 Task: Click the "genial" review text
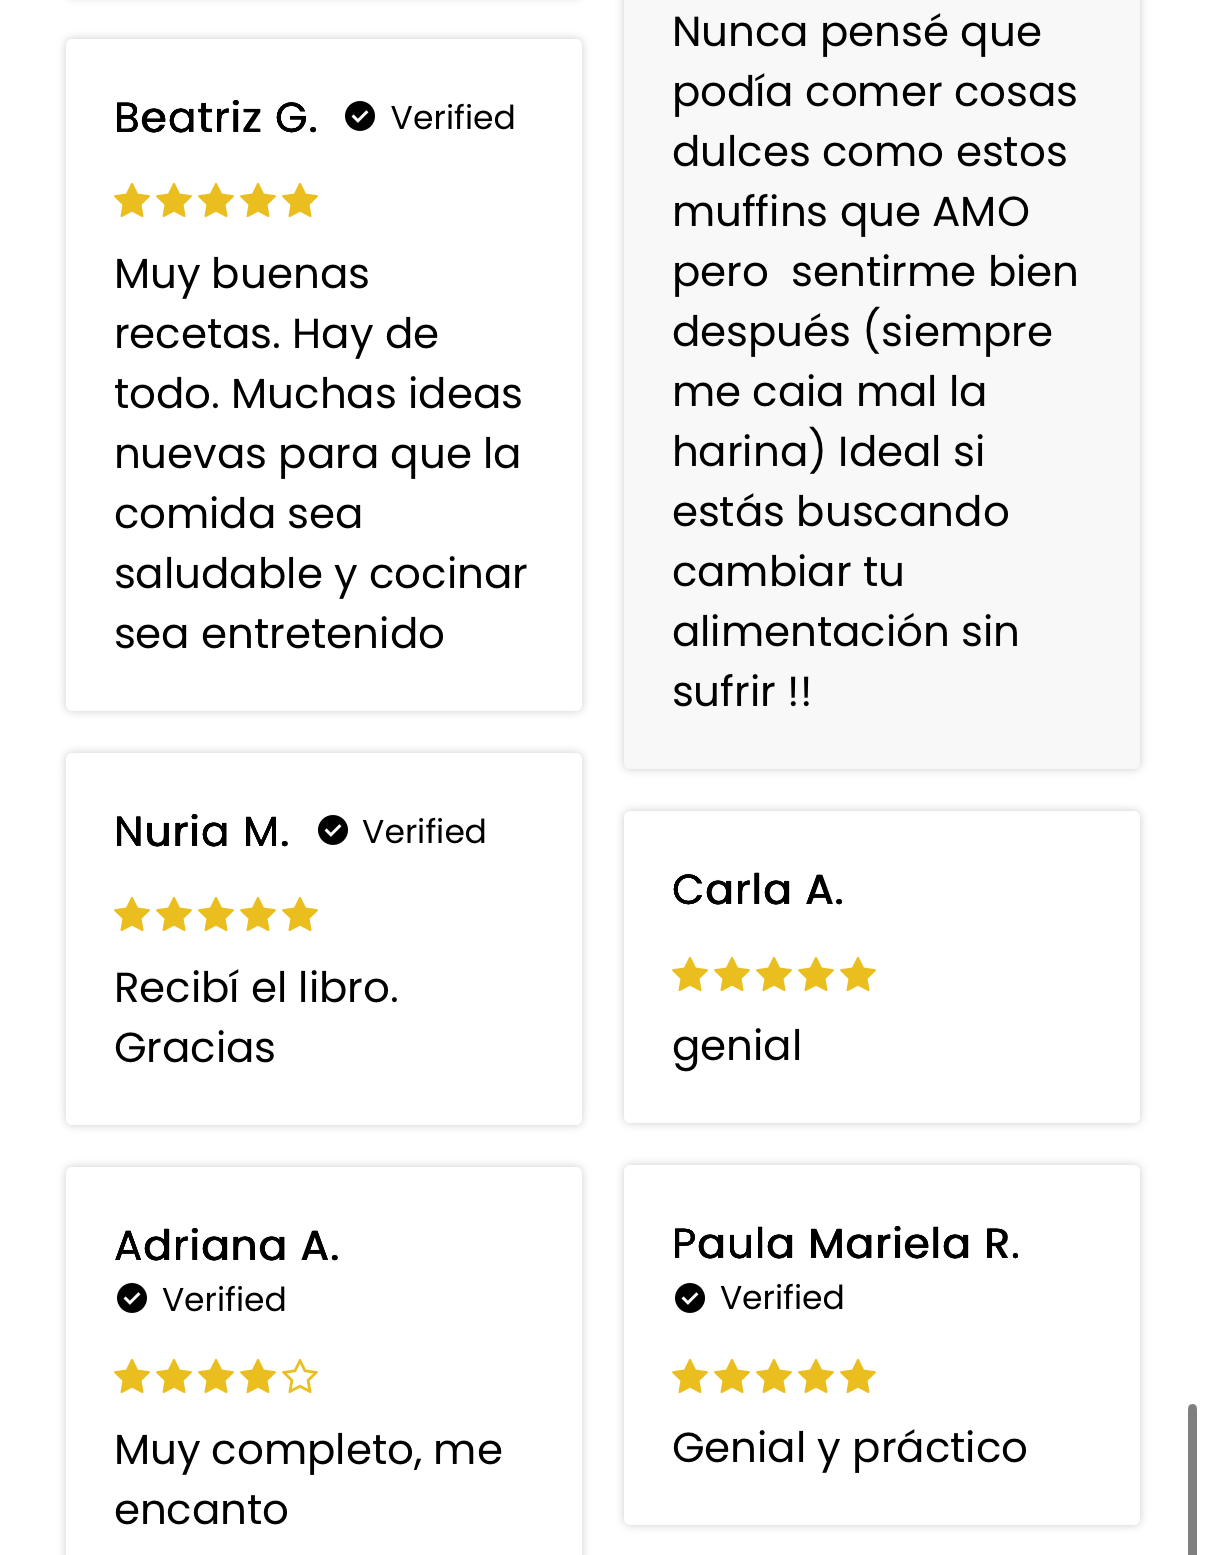tap(737, 1046)
